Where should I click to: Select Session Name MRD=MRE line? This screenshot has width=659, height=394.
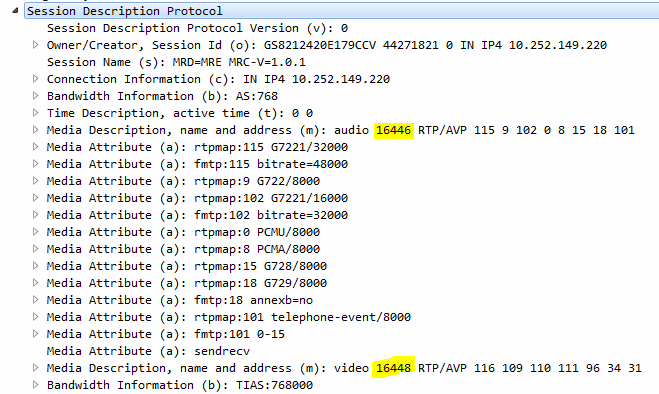(176, 62)
